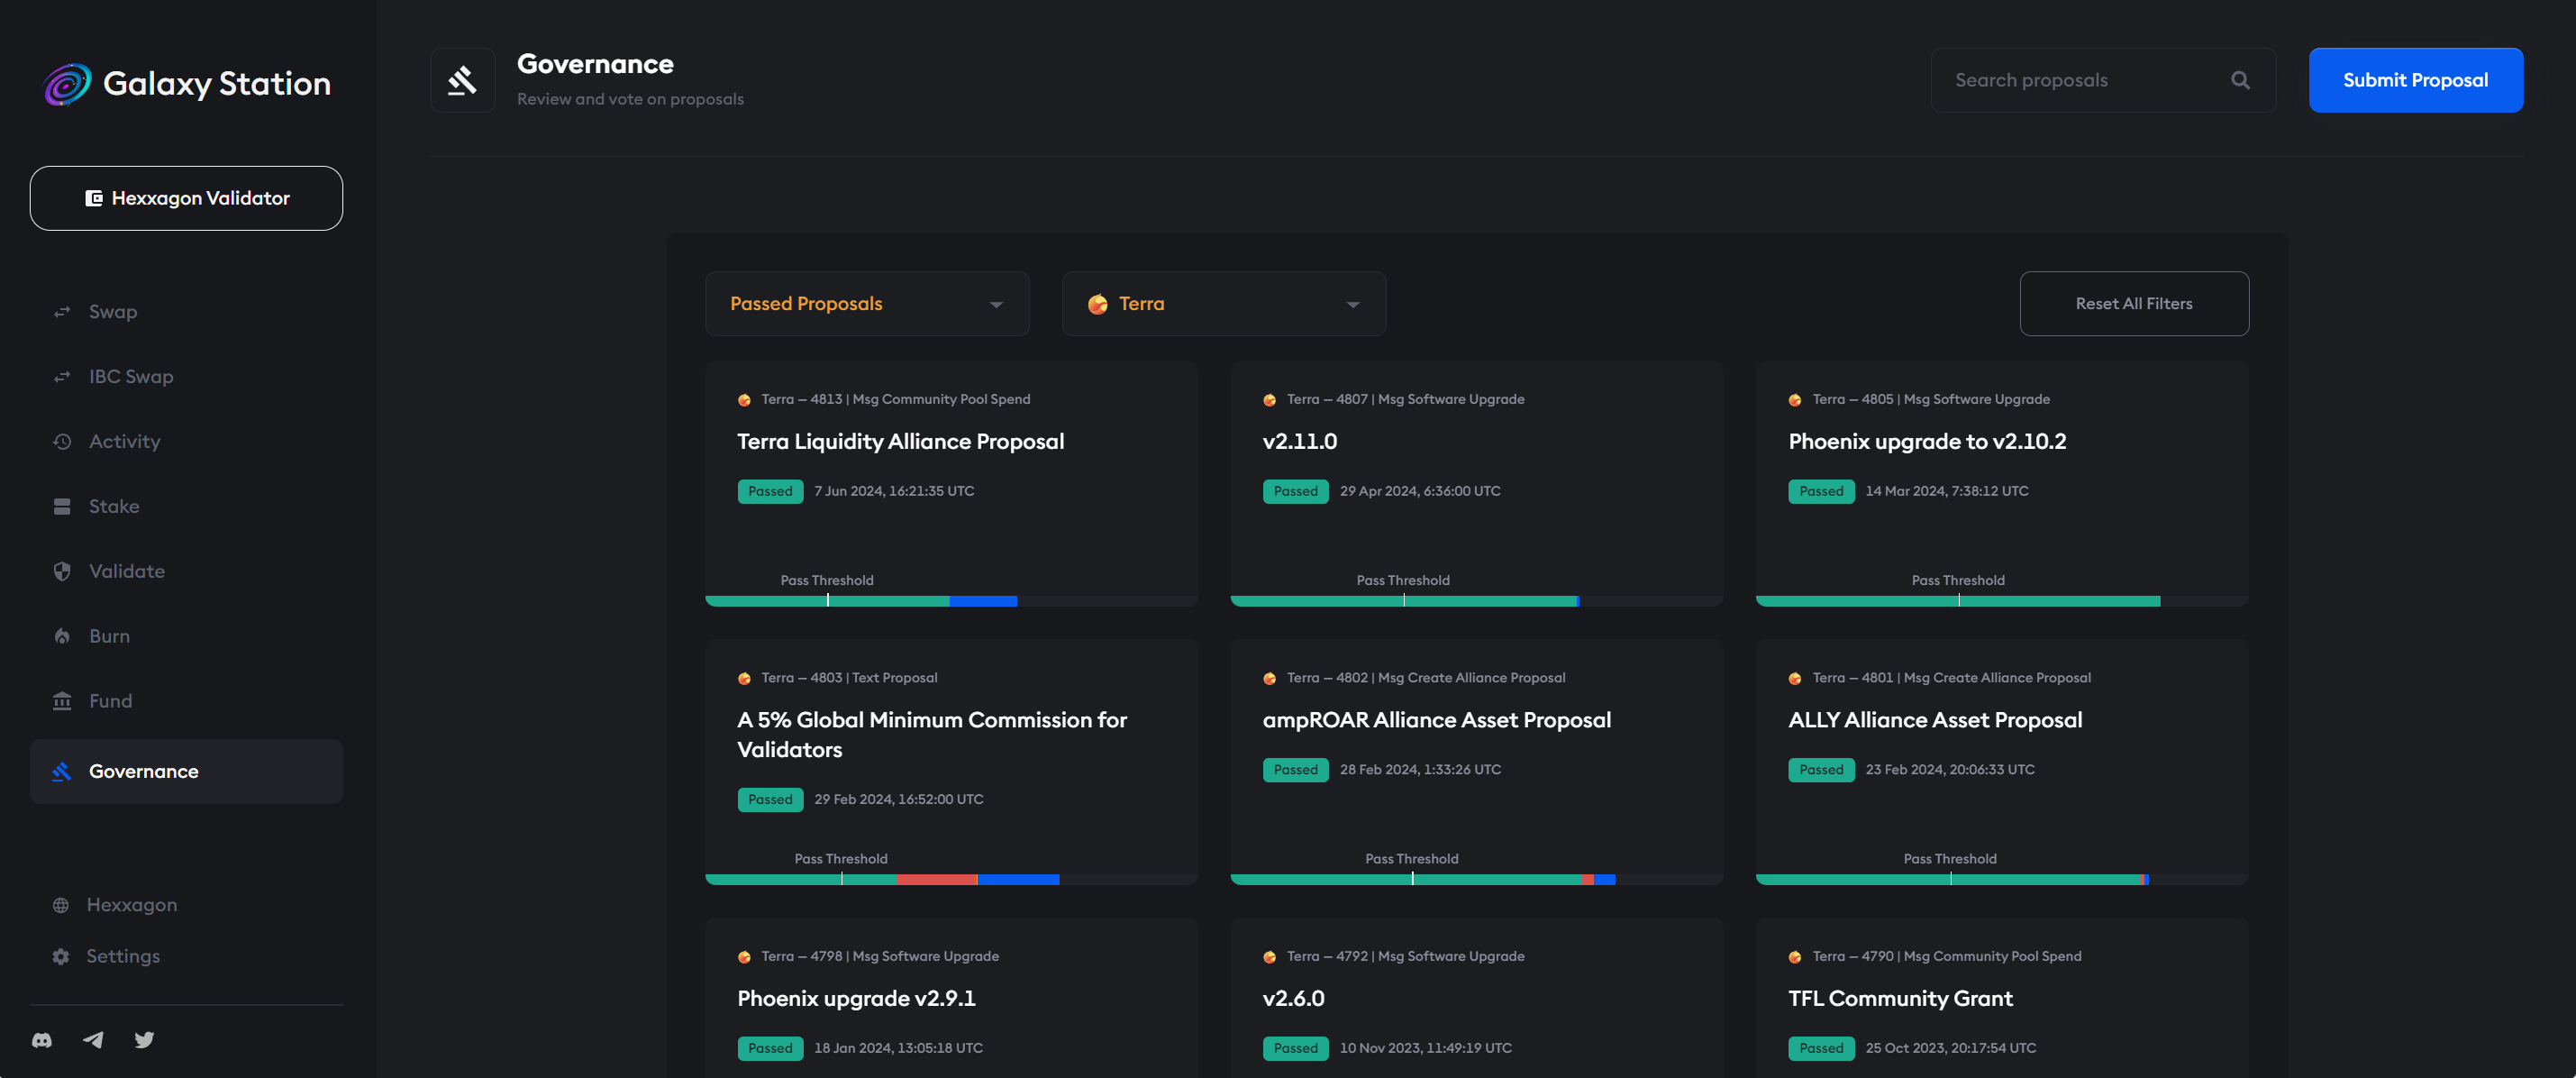Screen dimensions: 2576x1078
Task: Select the Validate sidebar item
Action: pos(126,571)
